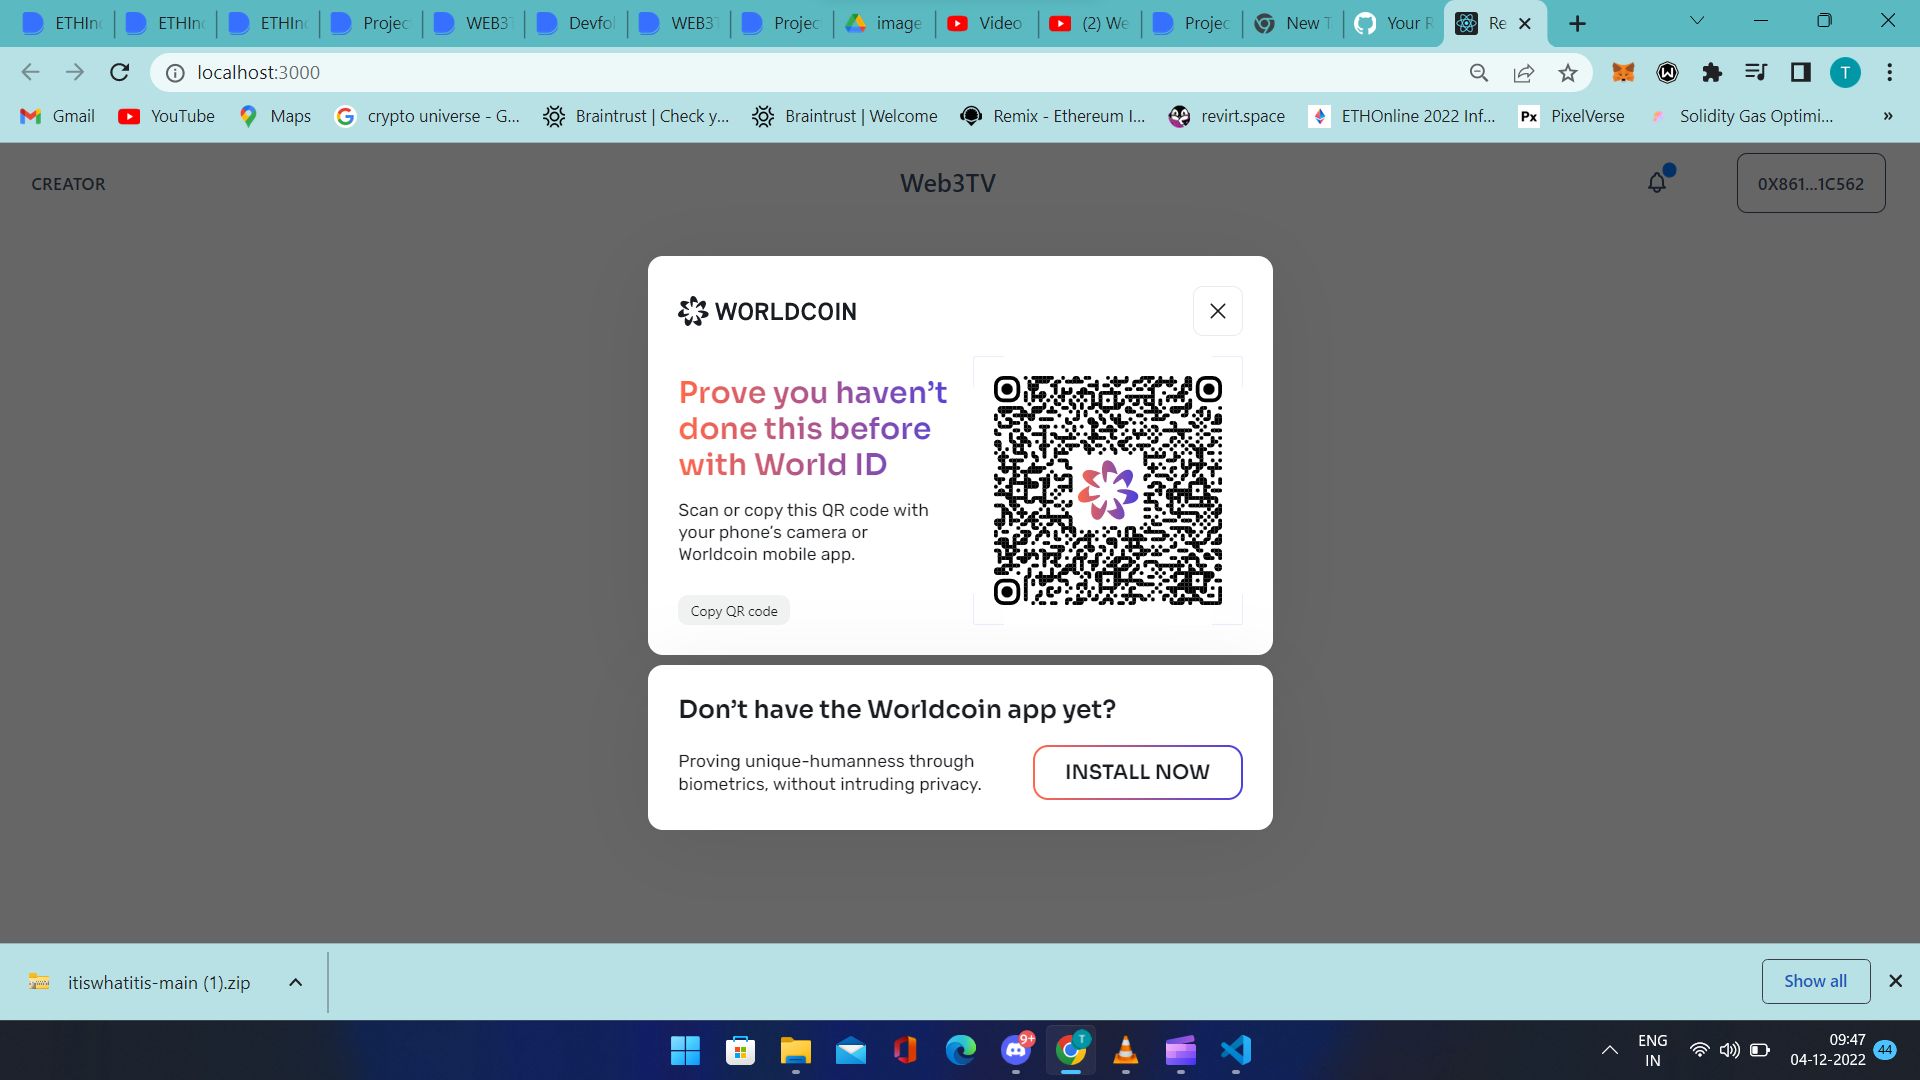
Task: Open Discord from the taskbar
Action: coord(1016,1050)
